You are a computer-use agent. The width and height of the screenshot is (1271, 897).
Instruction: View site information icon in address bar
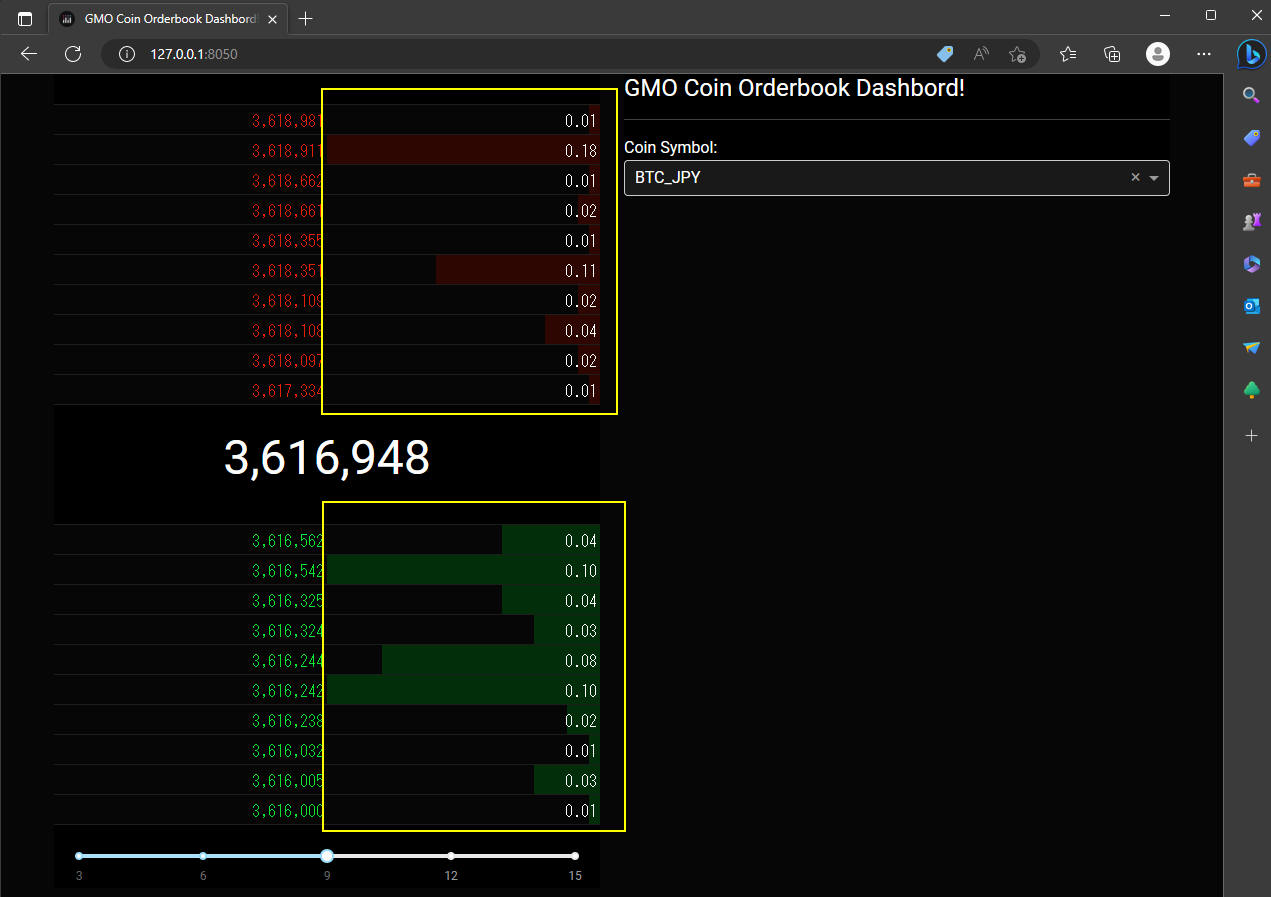(x=127, y=54)
